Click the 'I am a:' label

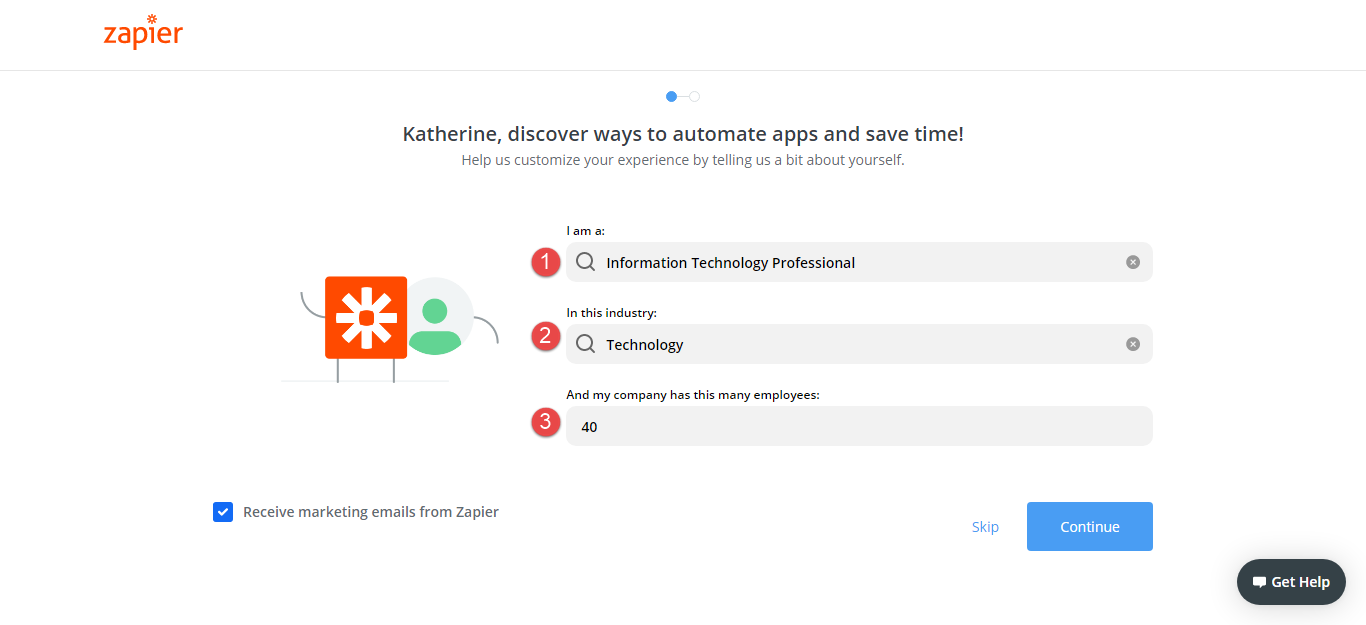[586, 231]
